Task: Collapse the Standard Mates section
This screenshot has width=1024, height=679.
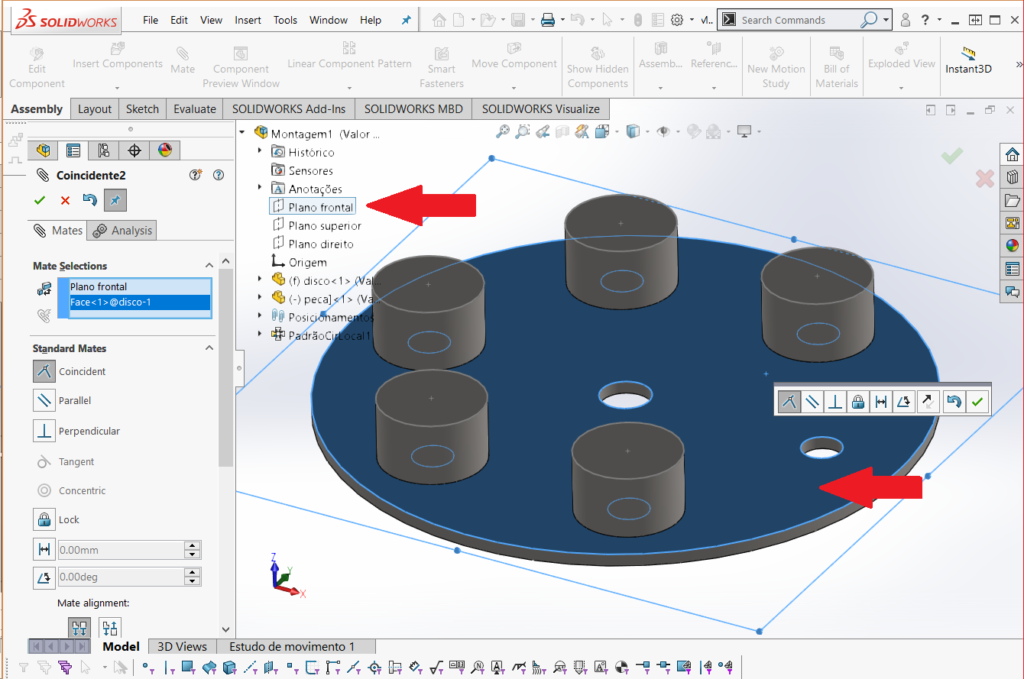Action: pos(210,348)
